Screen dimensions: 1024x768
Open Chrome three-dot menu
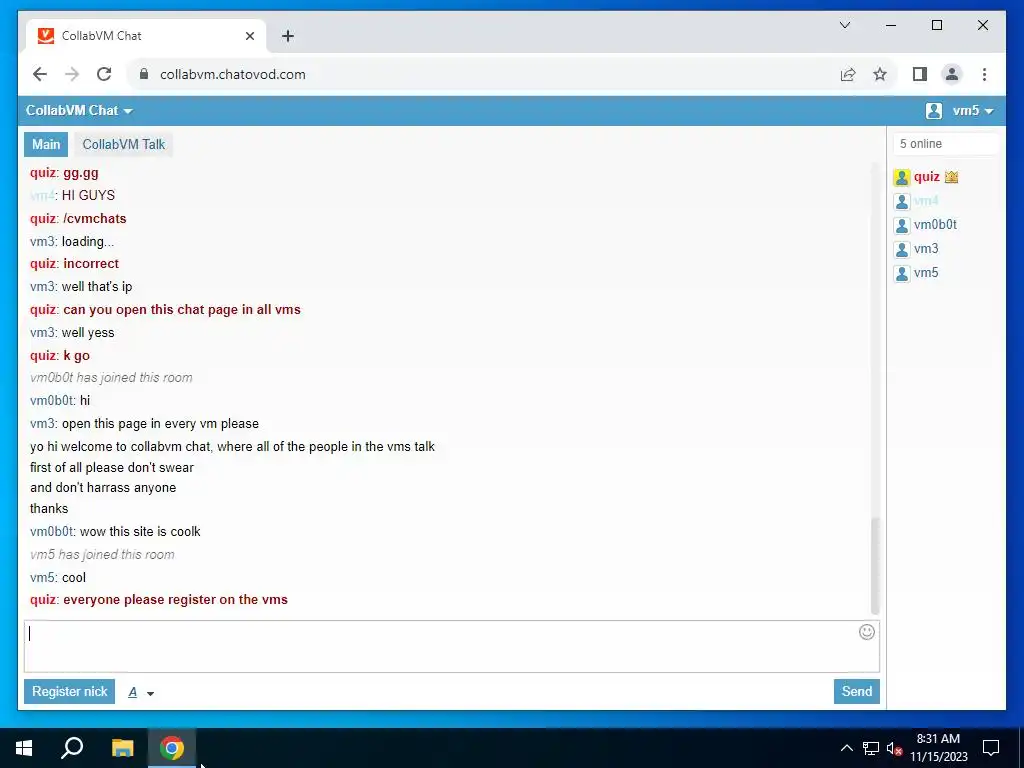point(984,74)
